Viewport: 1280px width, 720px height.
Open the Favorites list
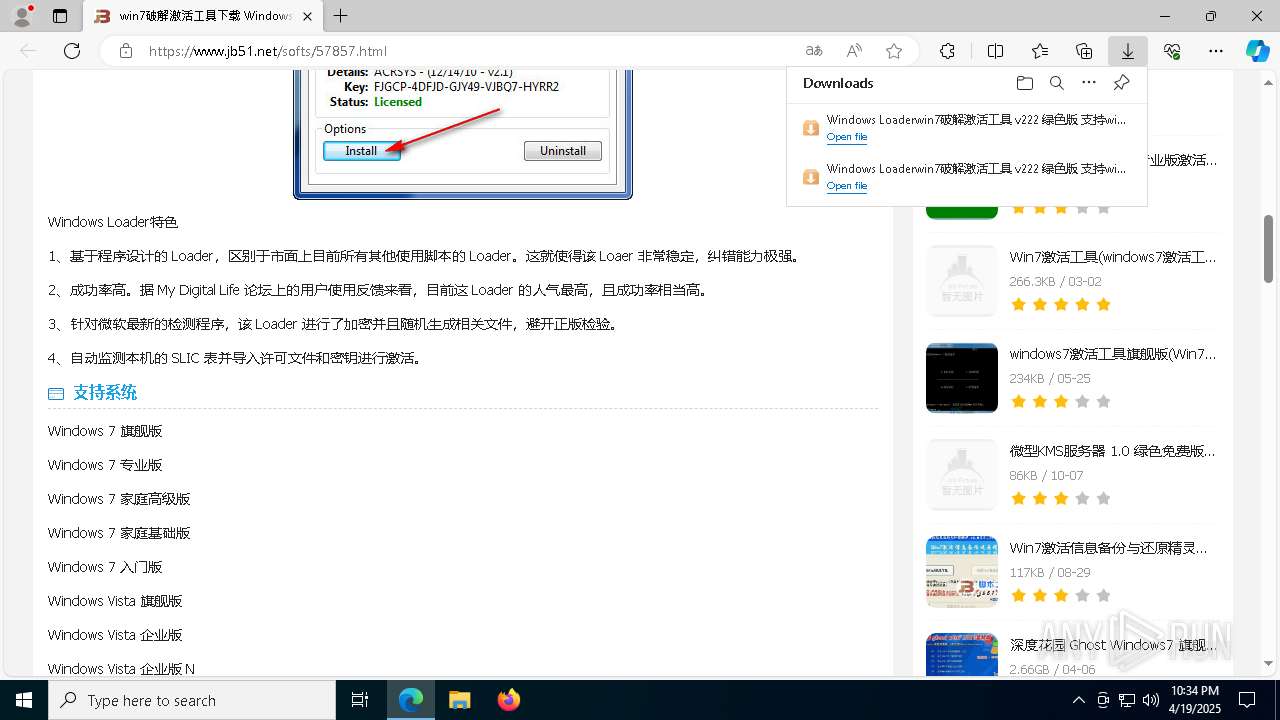(x=1040, y=51)
